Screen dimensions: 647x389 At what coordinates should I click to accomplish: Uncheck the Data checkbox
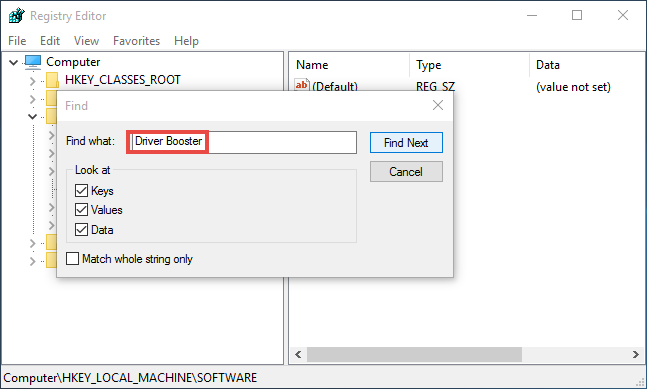tap(81, 229)
